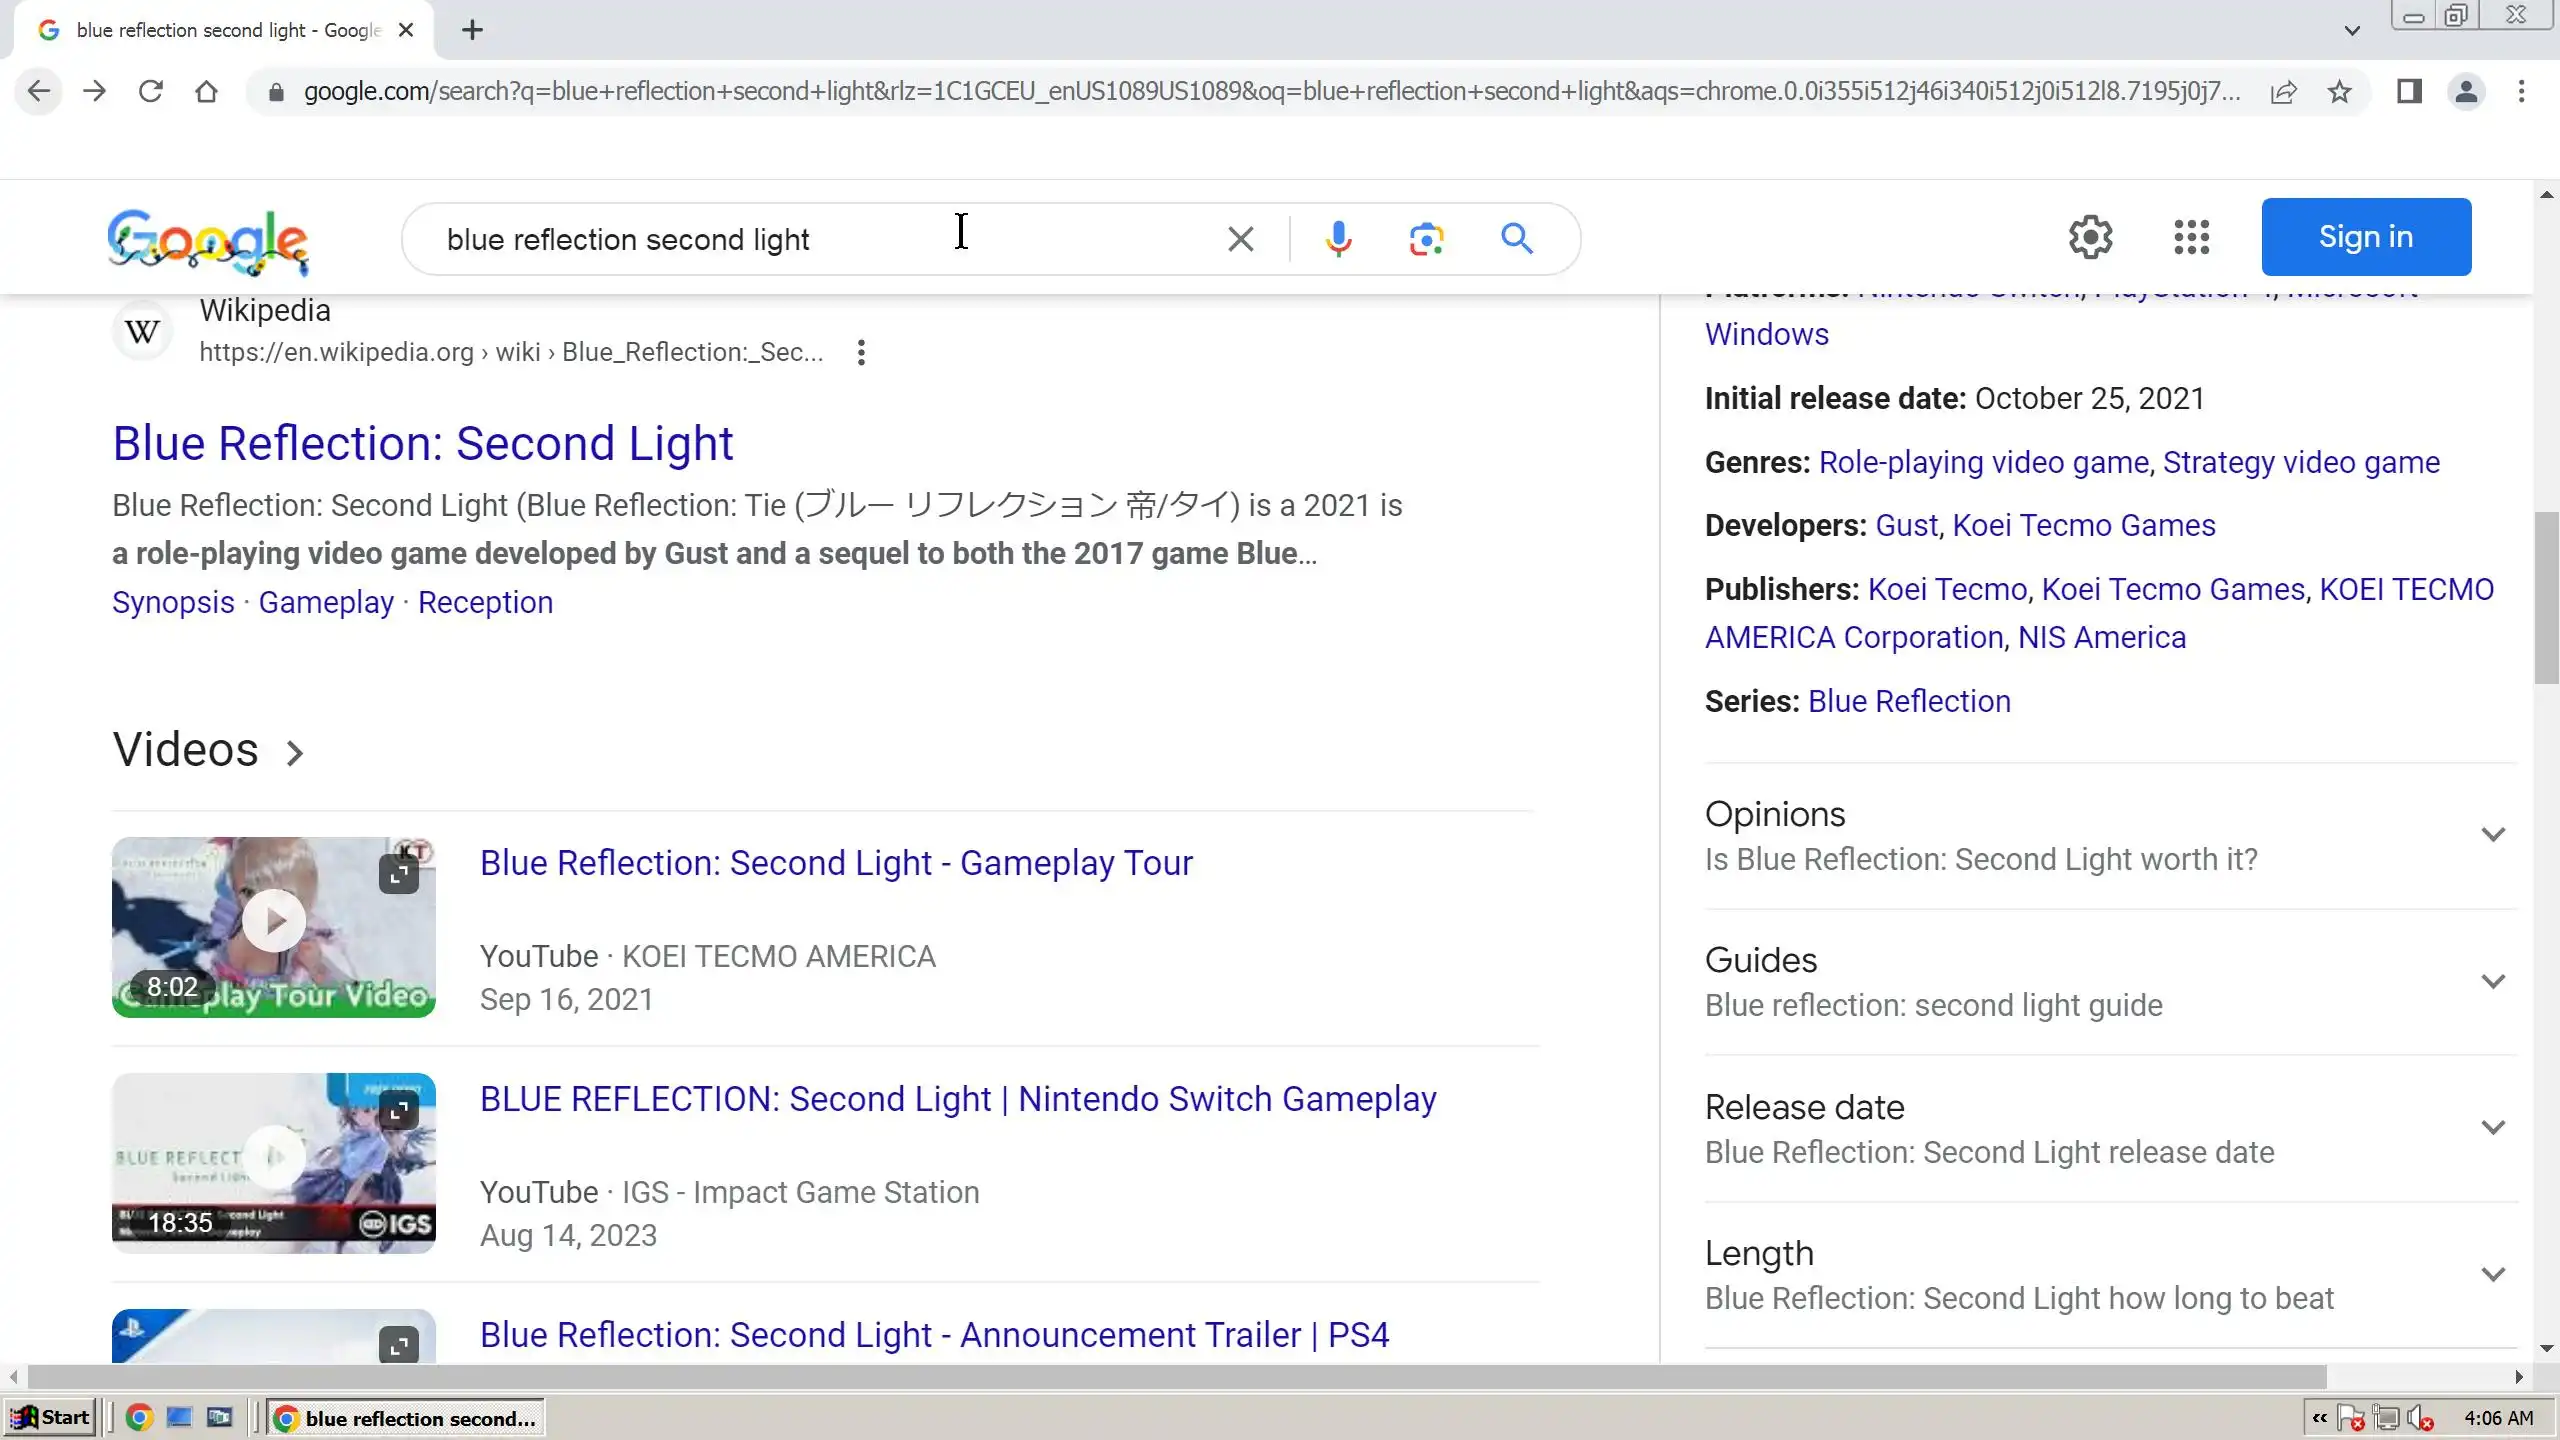Click in the search input field
Image resolution: width=2560 pixels, height=1440 pixels.
pyautogui.click(x=800, y=240)
